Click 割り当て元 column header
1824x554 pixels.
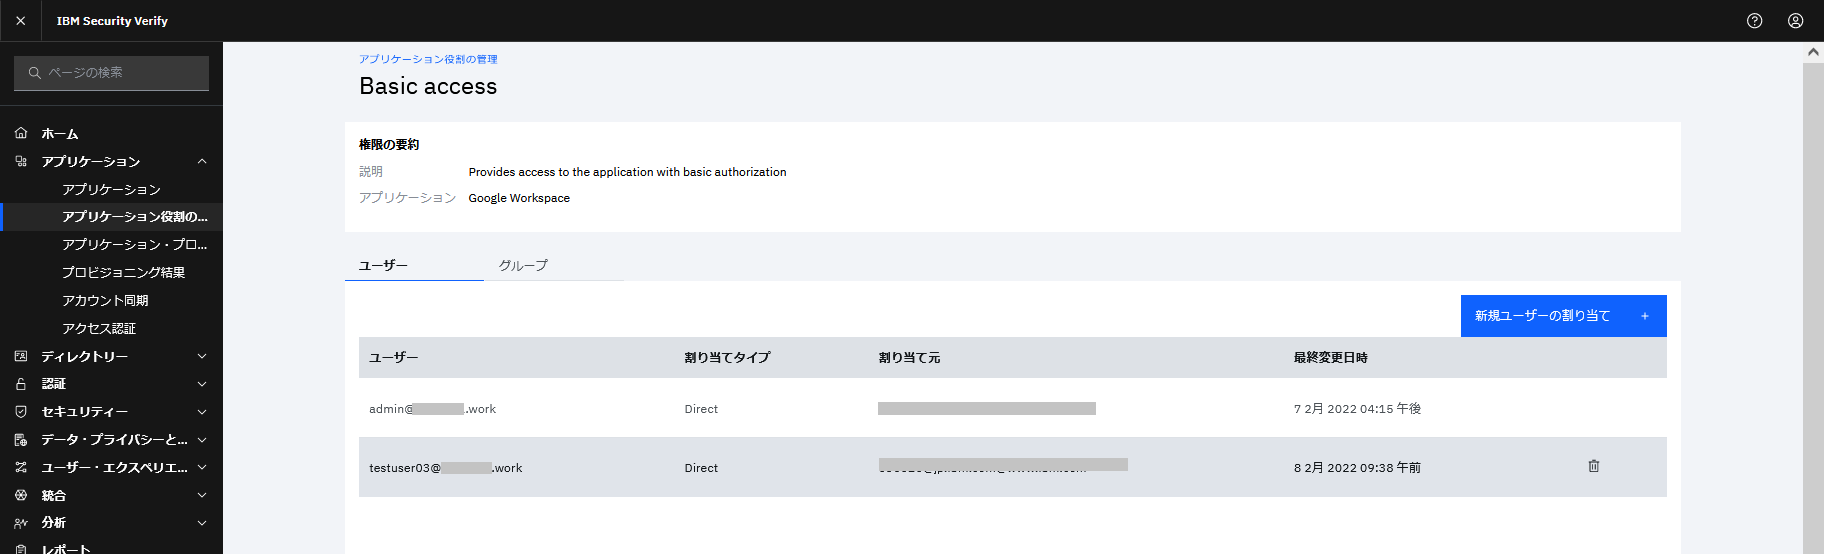coord(909,357)
